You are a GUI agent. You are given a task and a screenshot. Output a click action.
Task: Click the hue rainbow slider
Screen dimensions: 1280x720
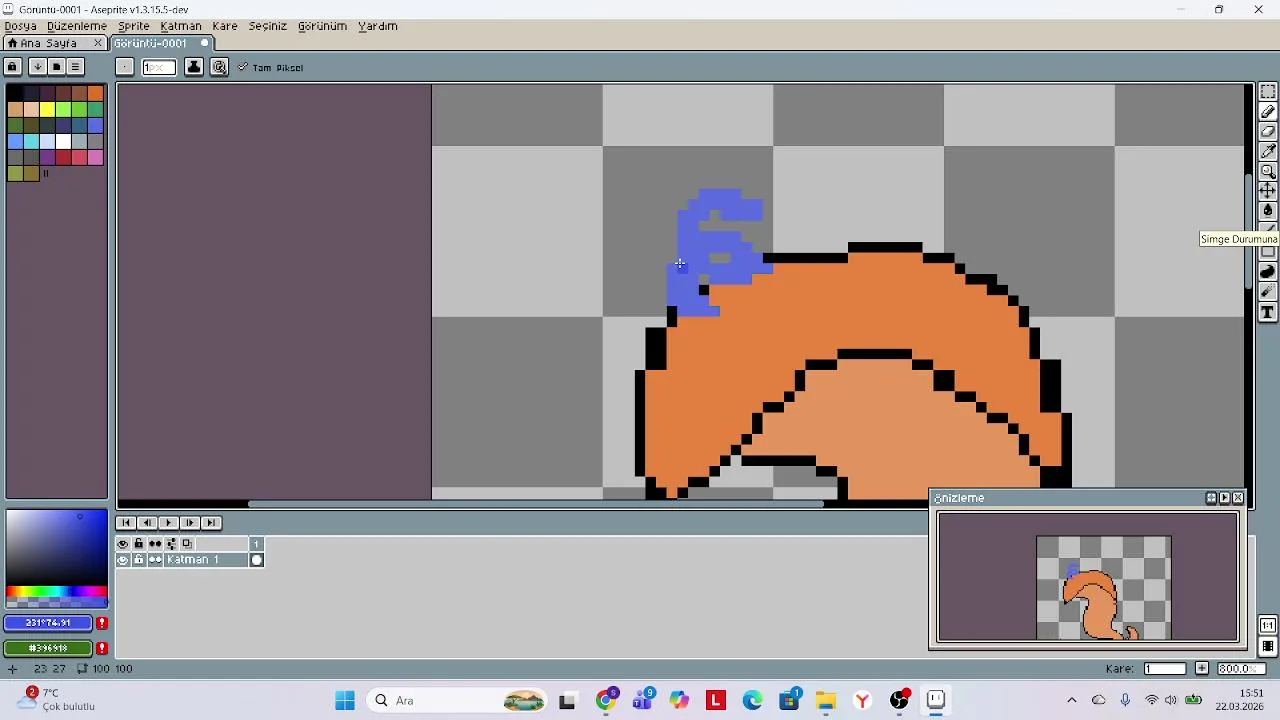click(x=56, y=593)
